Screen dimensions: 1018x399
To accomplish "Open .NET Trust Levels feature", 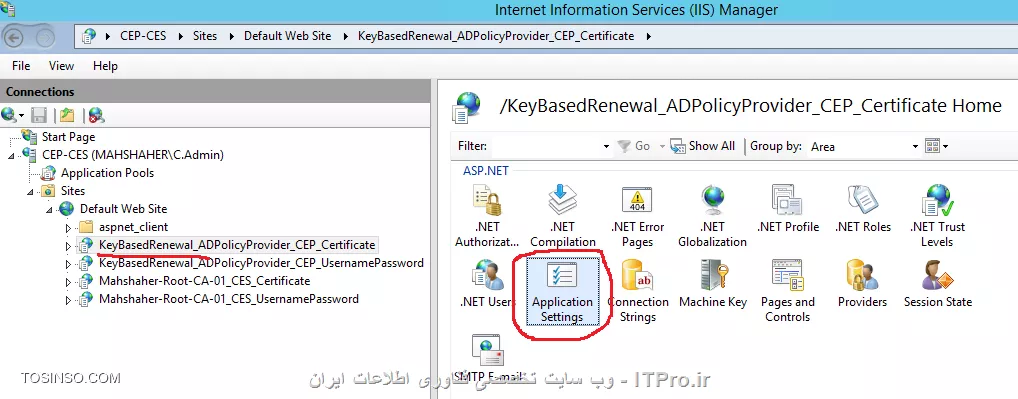I will (x=937, y=216).
